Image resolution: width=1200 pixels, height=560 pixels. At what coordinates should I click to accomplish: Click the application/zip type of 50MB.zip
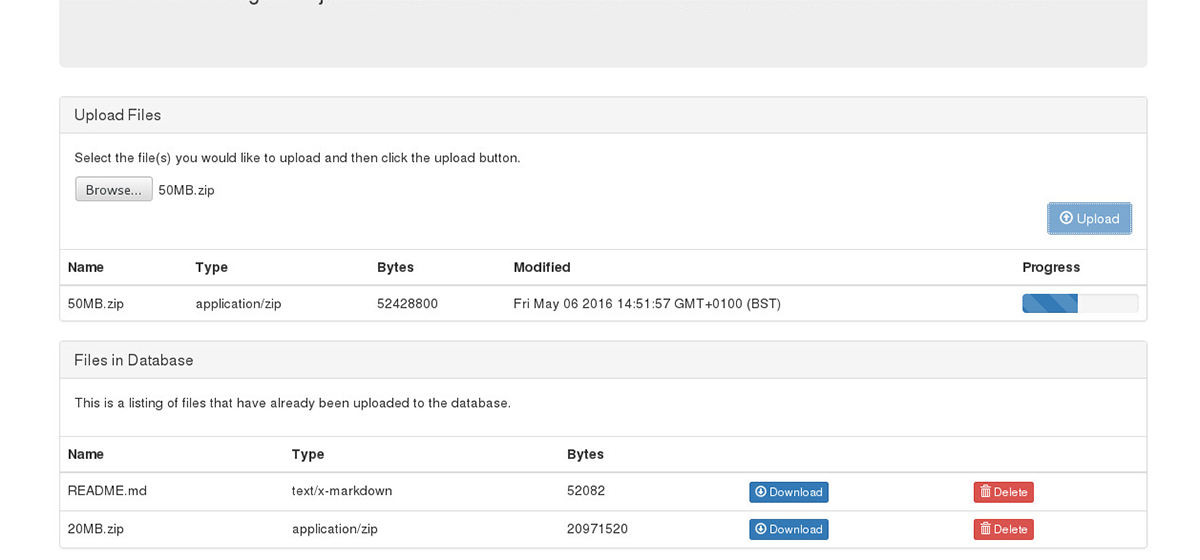238,303
